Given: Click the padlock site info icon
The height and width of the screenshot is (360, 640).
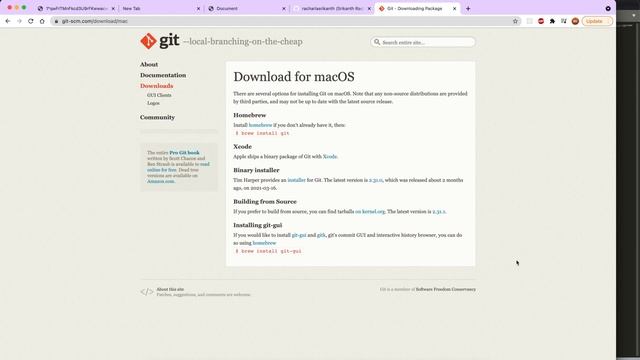Looking at the screenshot, I should pyautogui.click(x=56, y=21).
